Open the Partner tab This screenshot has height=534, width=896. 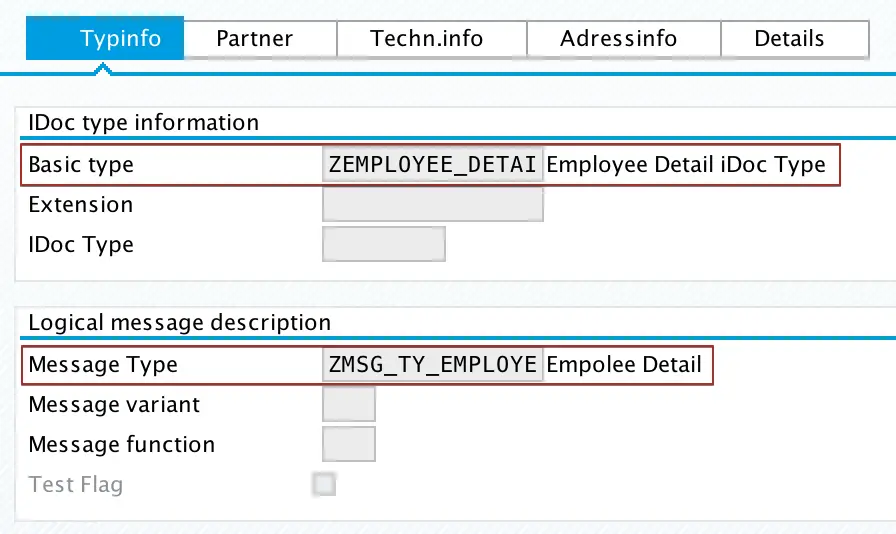point(261,39)
